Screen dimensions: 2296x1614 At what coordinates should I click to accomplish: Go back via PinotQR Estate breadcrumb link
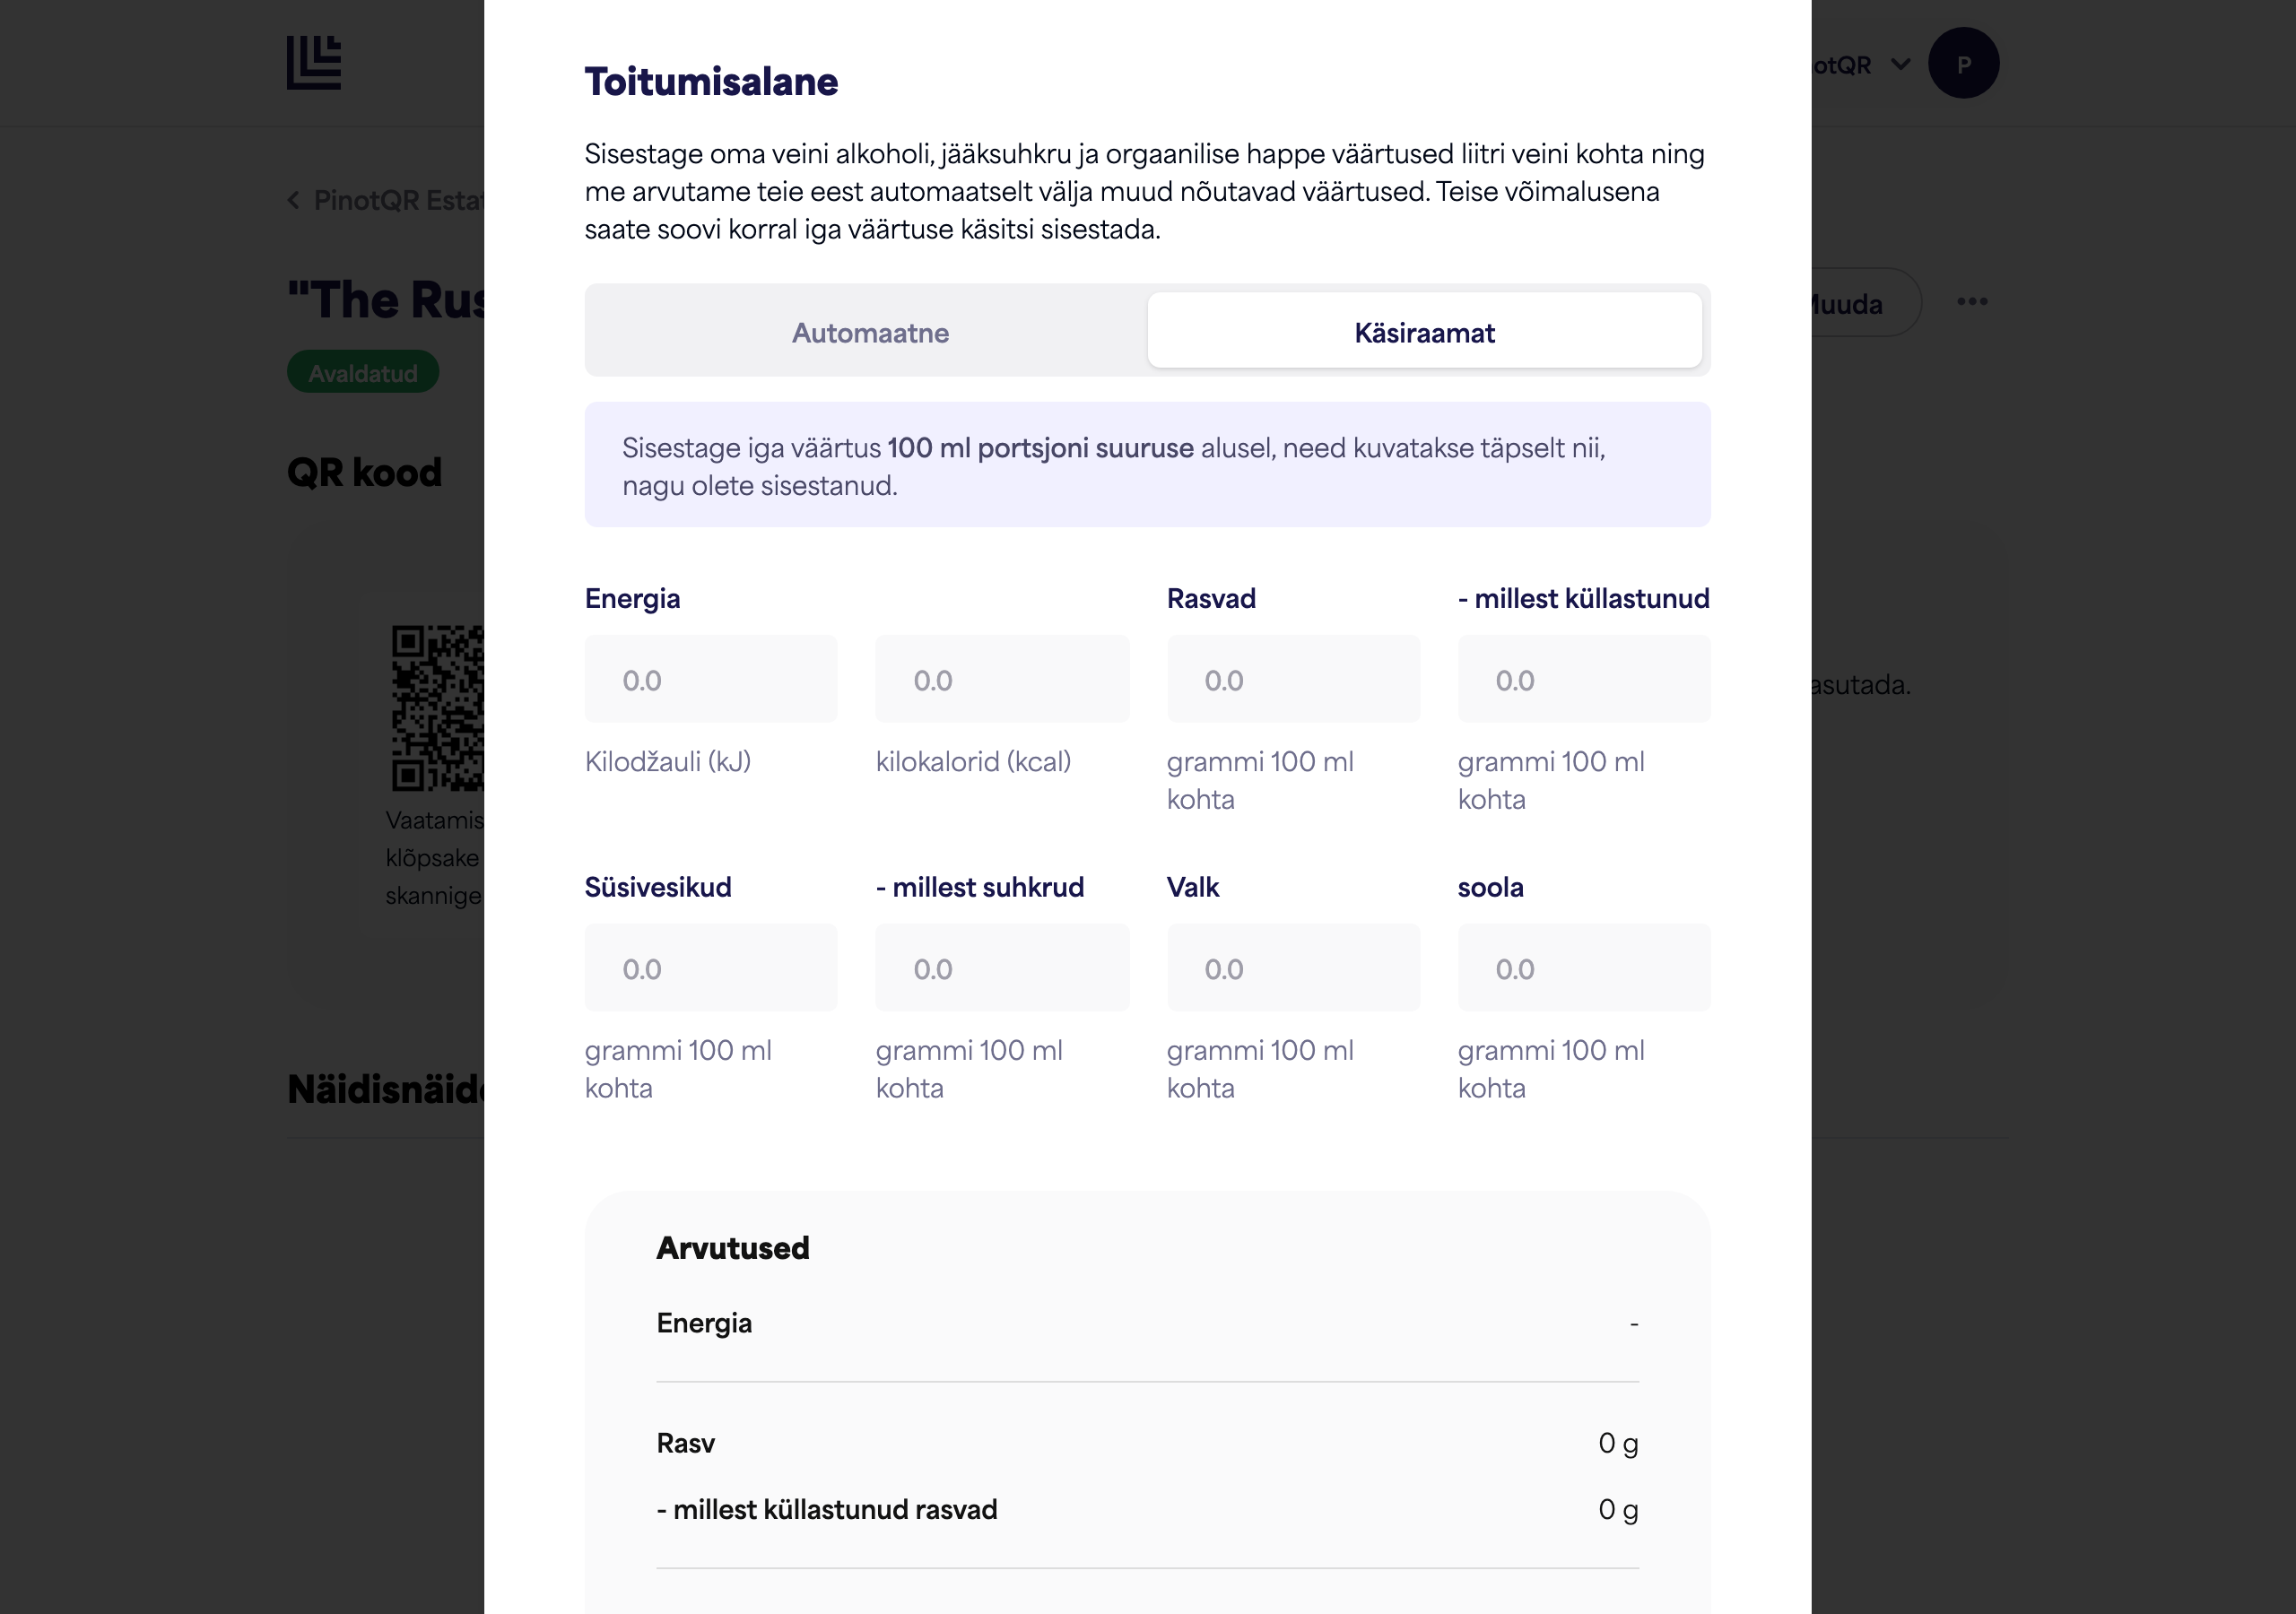click(399, 200)
